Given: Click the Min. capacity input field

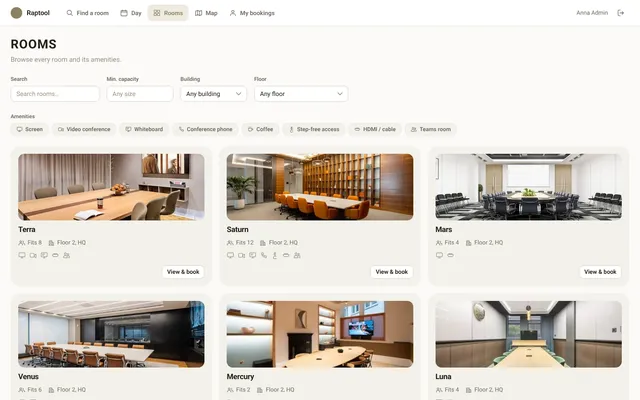Looking at the screenshot, I should point(140,94).
